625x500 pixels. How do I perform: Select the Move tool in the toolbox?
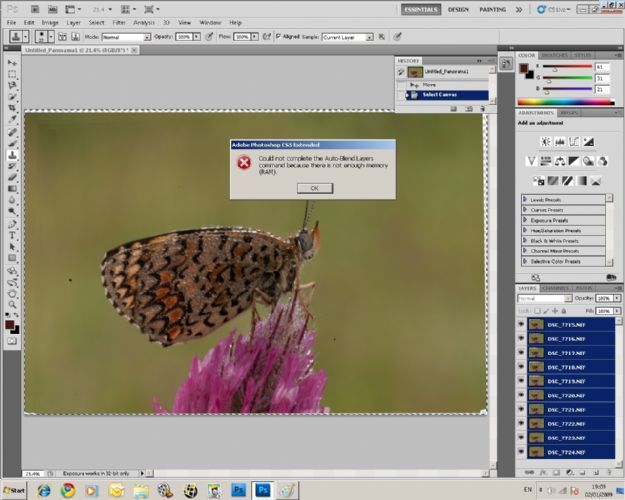(x=12, y=61)
